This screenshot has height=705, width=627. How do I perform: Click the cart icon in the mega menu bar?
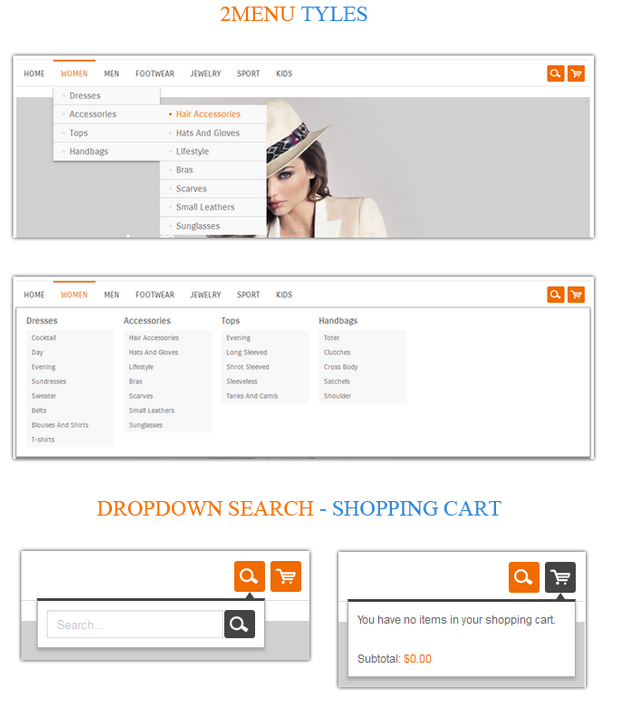(x=576, y=294)
